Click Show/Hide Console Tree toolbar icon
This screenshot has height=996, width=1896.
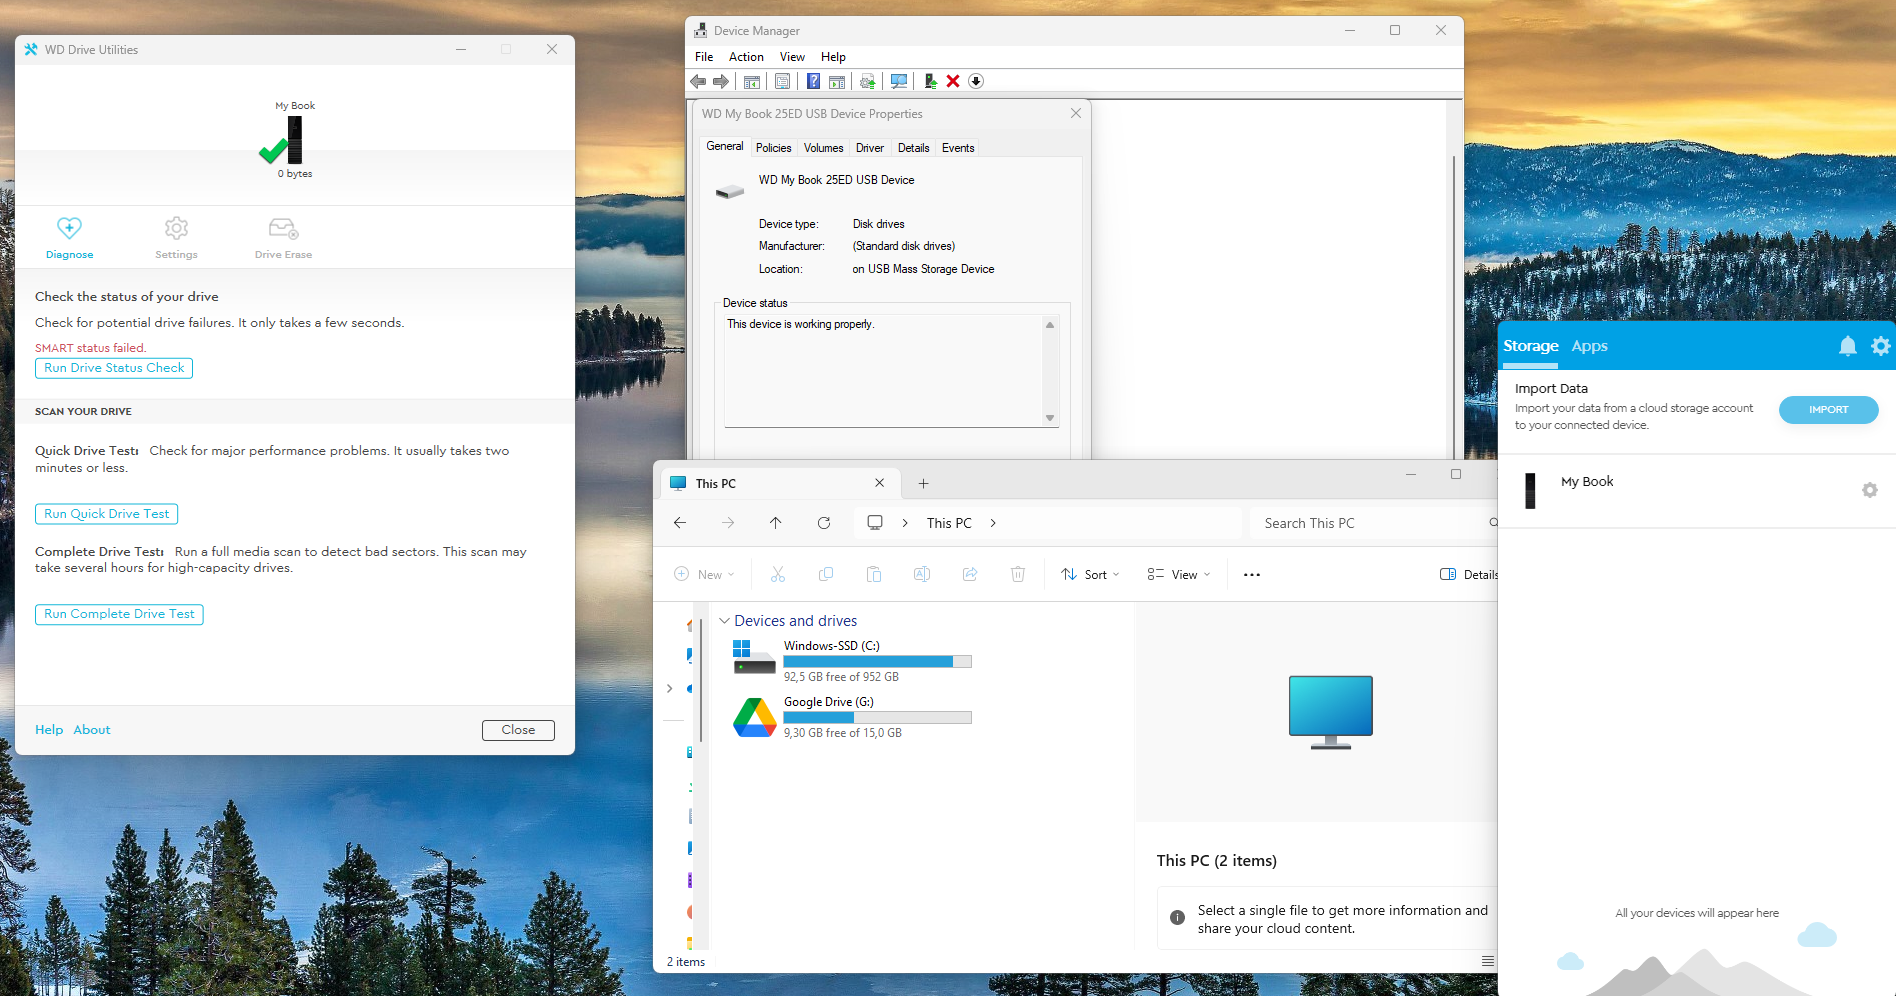(x=752, y=81)
